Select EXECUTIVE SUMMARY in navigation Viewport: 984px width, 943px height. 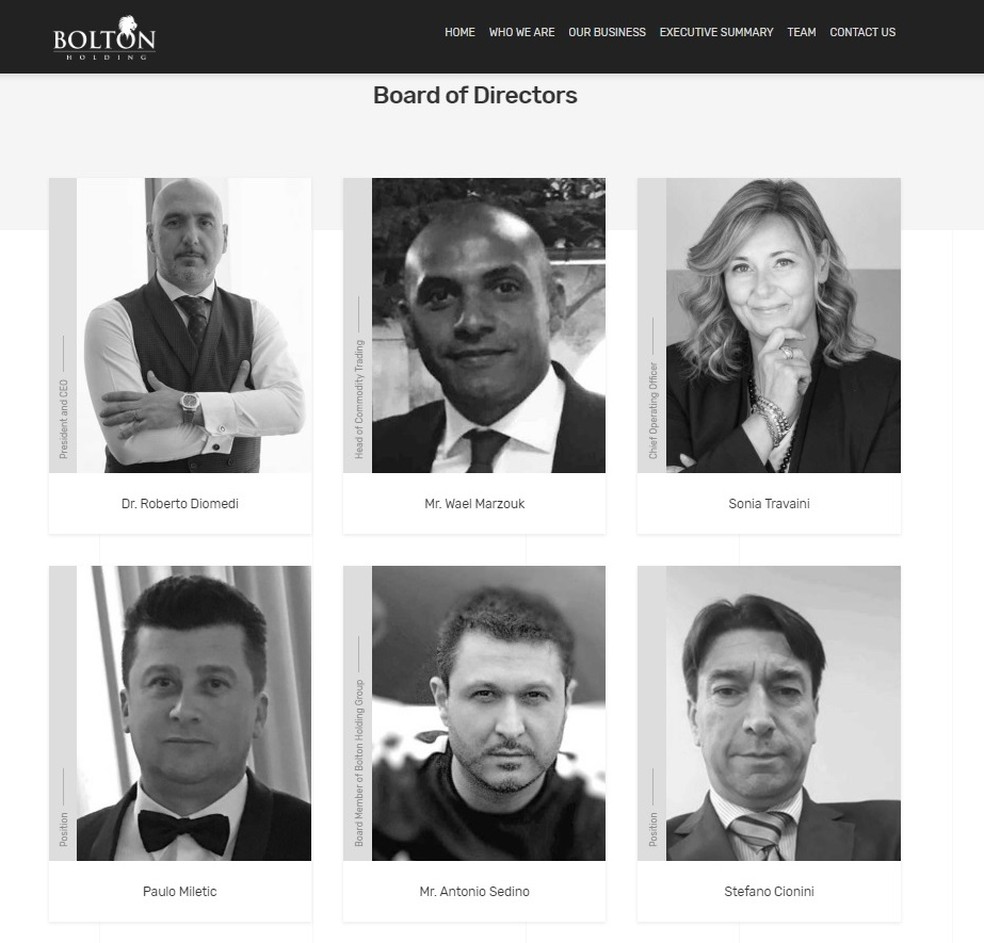(716, 32)
